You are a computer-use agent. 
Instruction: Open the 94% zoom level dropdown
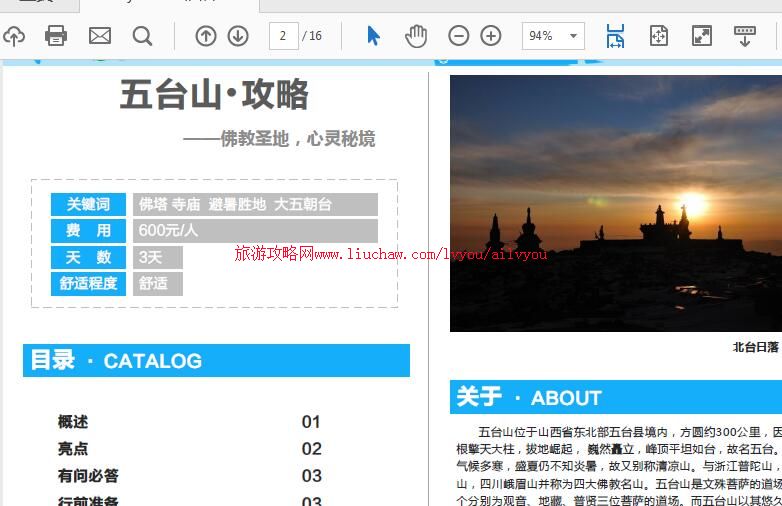[x=553, y=37]
